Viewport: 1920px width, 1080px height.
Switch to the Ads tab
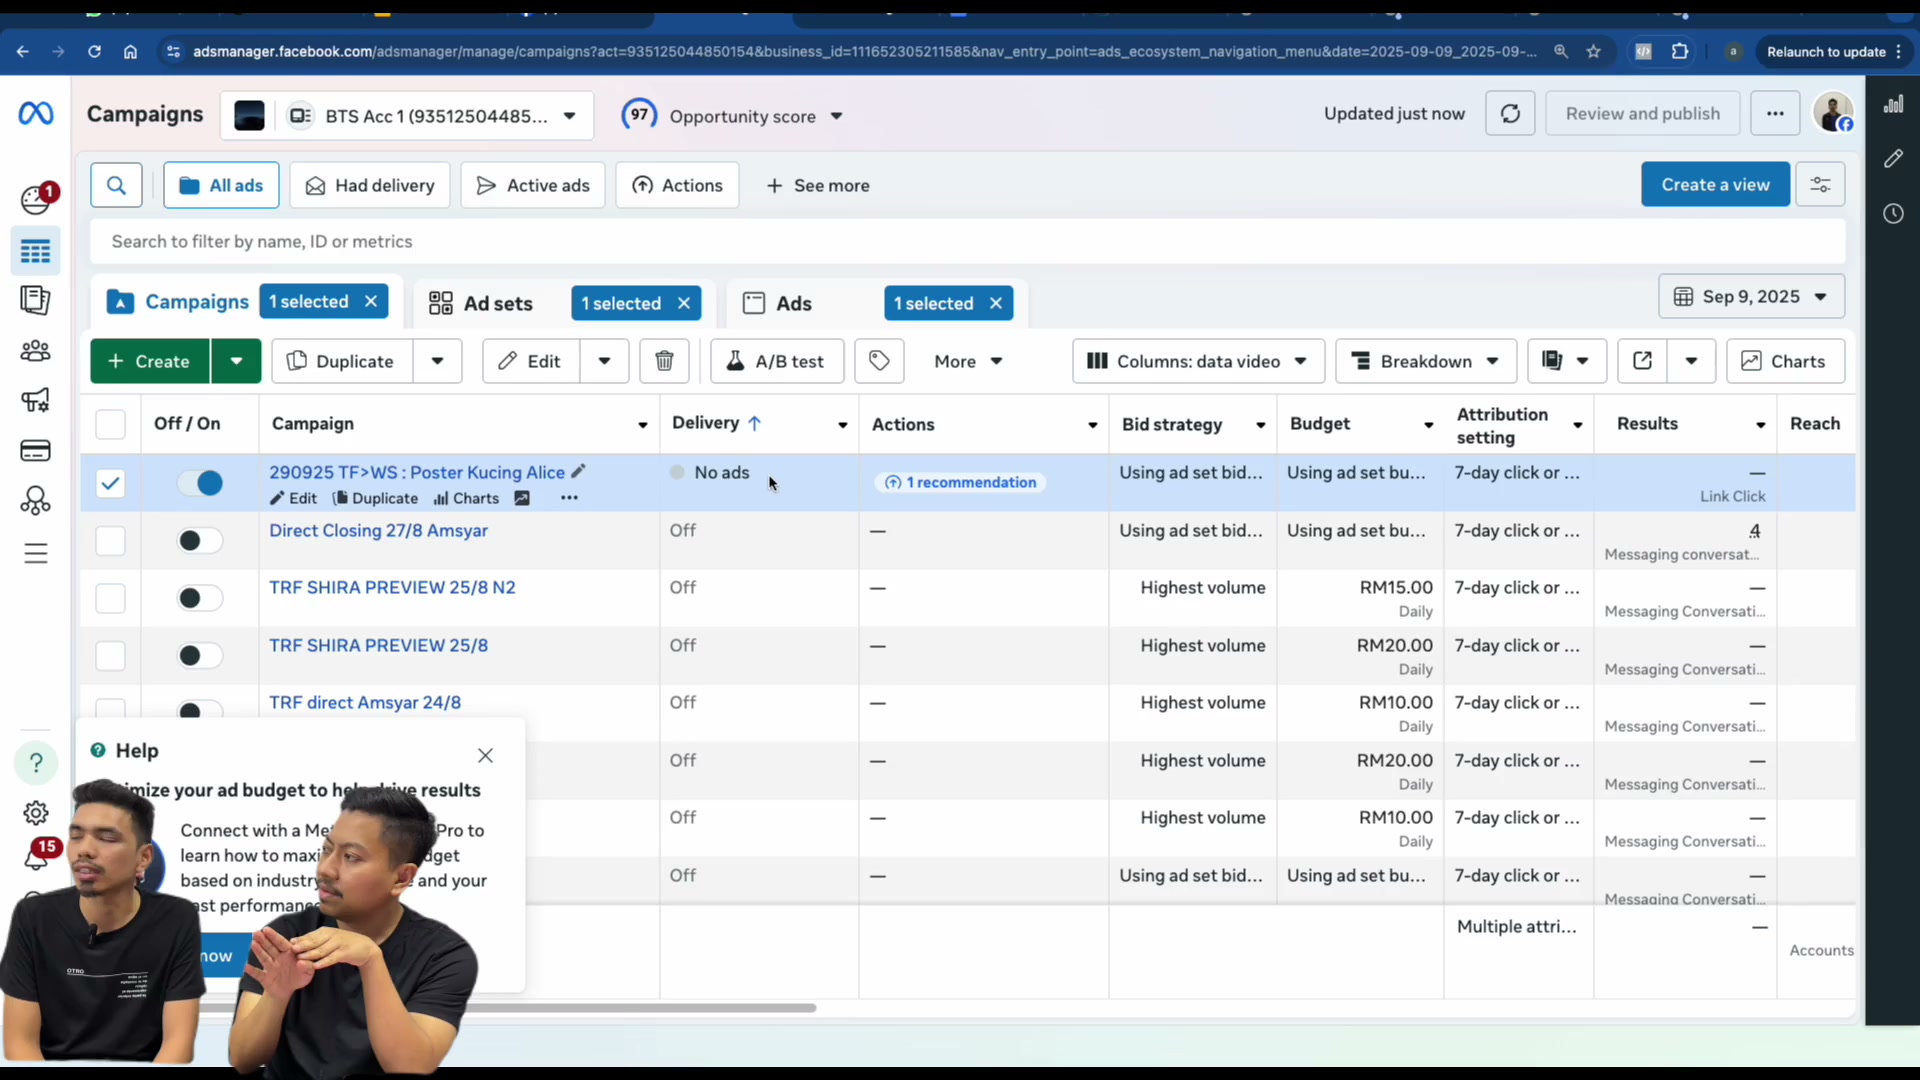(794, 303)
